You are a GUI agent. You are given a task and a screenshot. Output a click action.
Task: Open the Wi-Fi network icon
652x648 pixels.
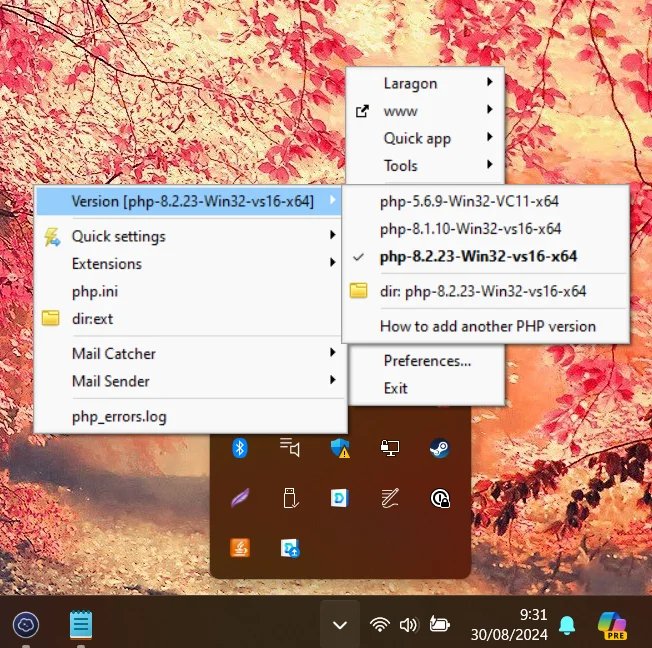coord(380,624)
